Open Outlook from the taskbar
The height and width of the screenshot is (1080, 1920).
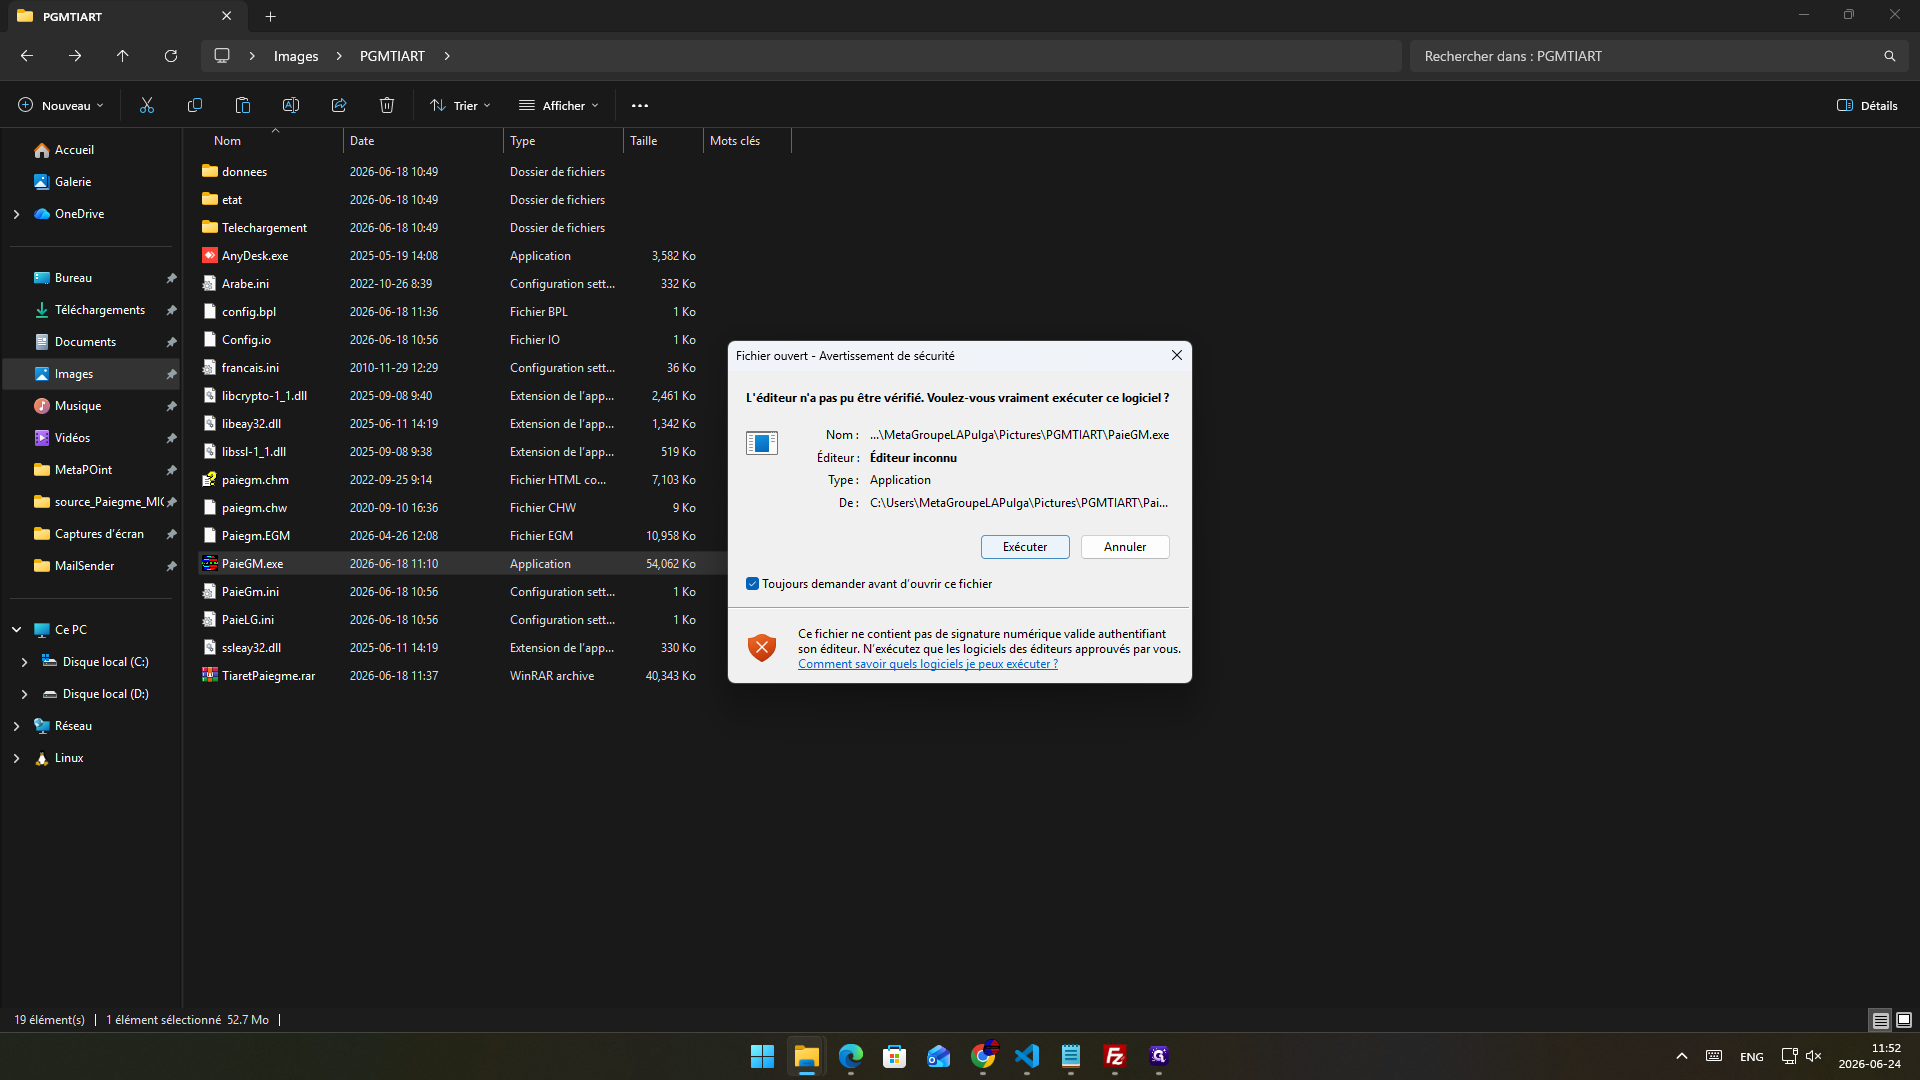[939, 1056]
